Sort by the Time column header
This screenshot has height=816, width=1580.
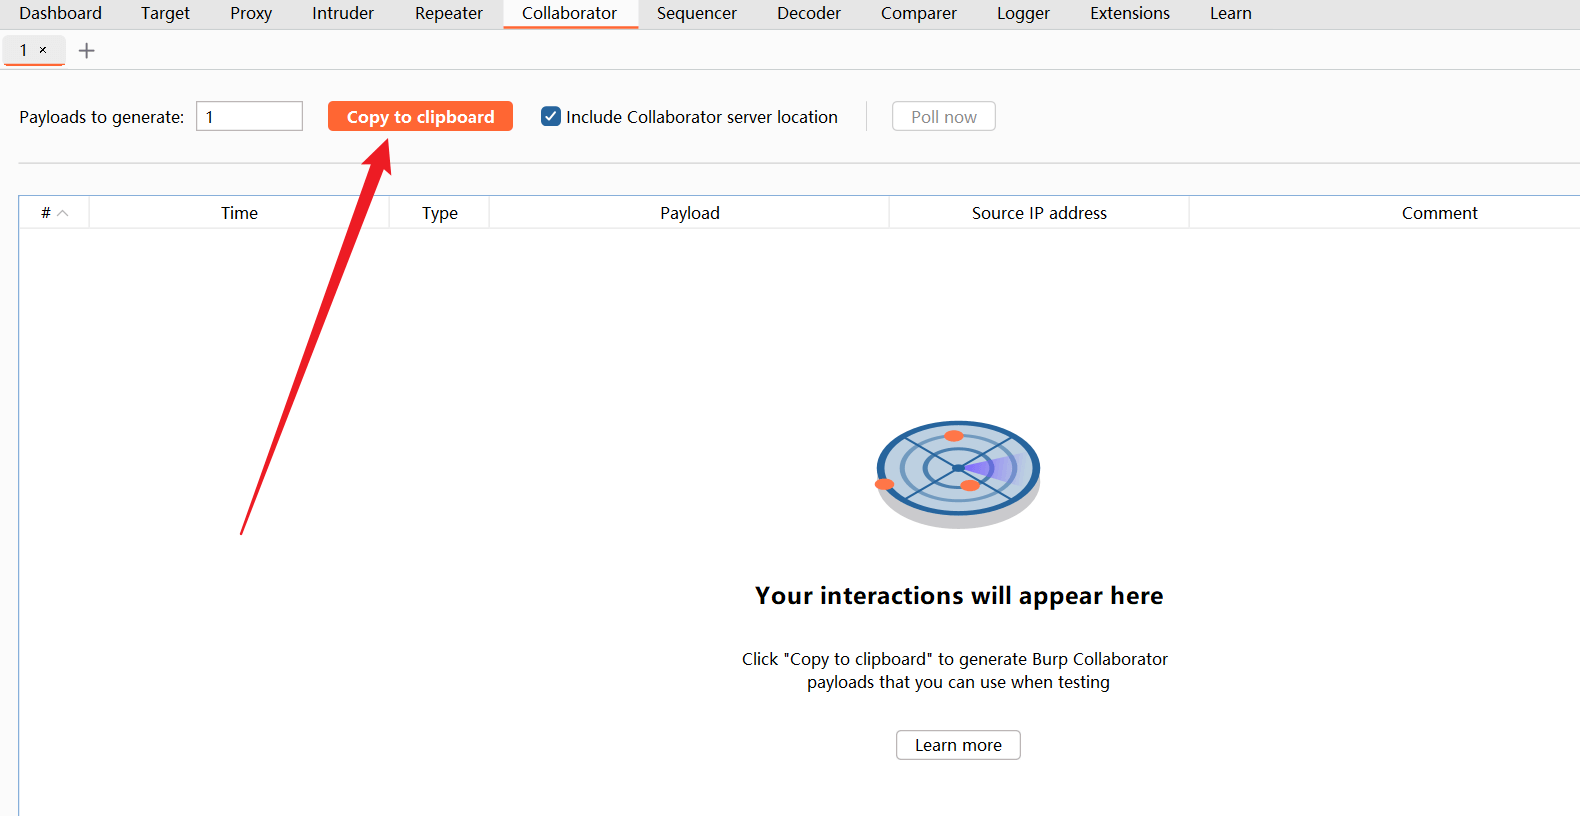click(239, 213)
